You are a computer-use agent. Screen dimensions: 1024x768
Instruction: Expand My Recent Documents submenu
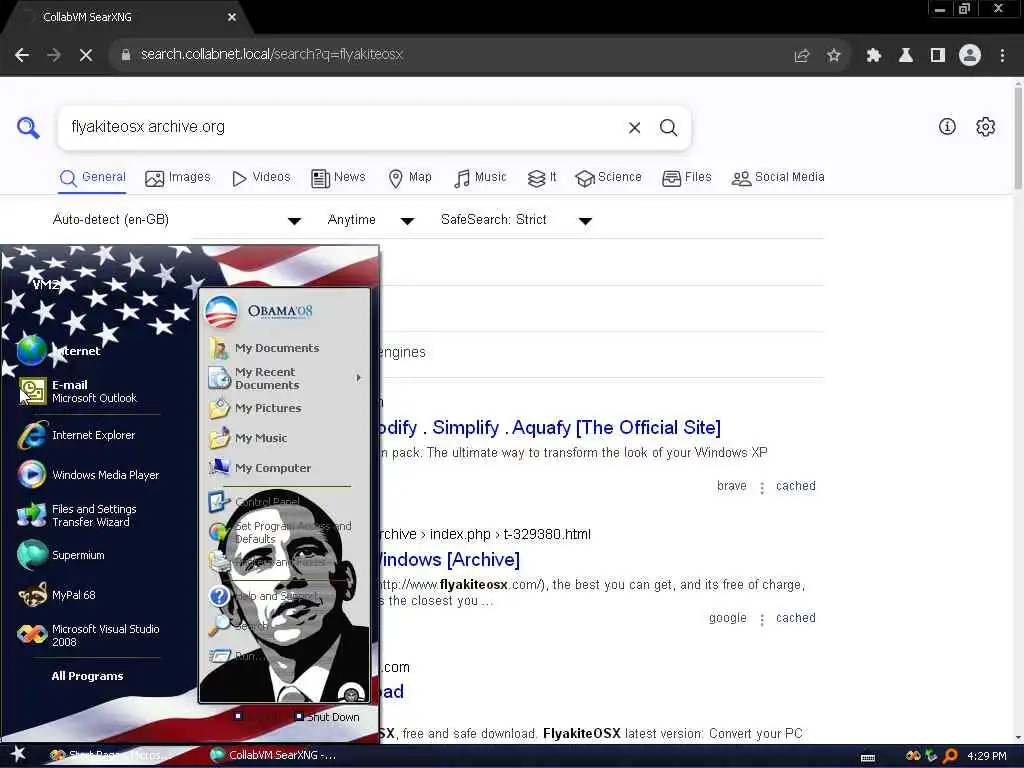[283, 378]
